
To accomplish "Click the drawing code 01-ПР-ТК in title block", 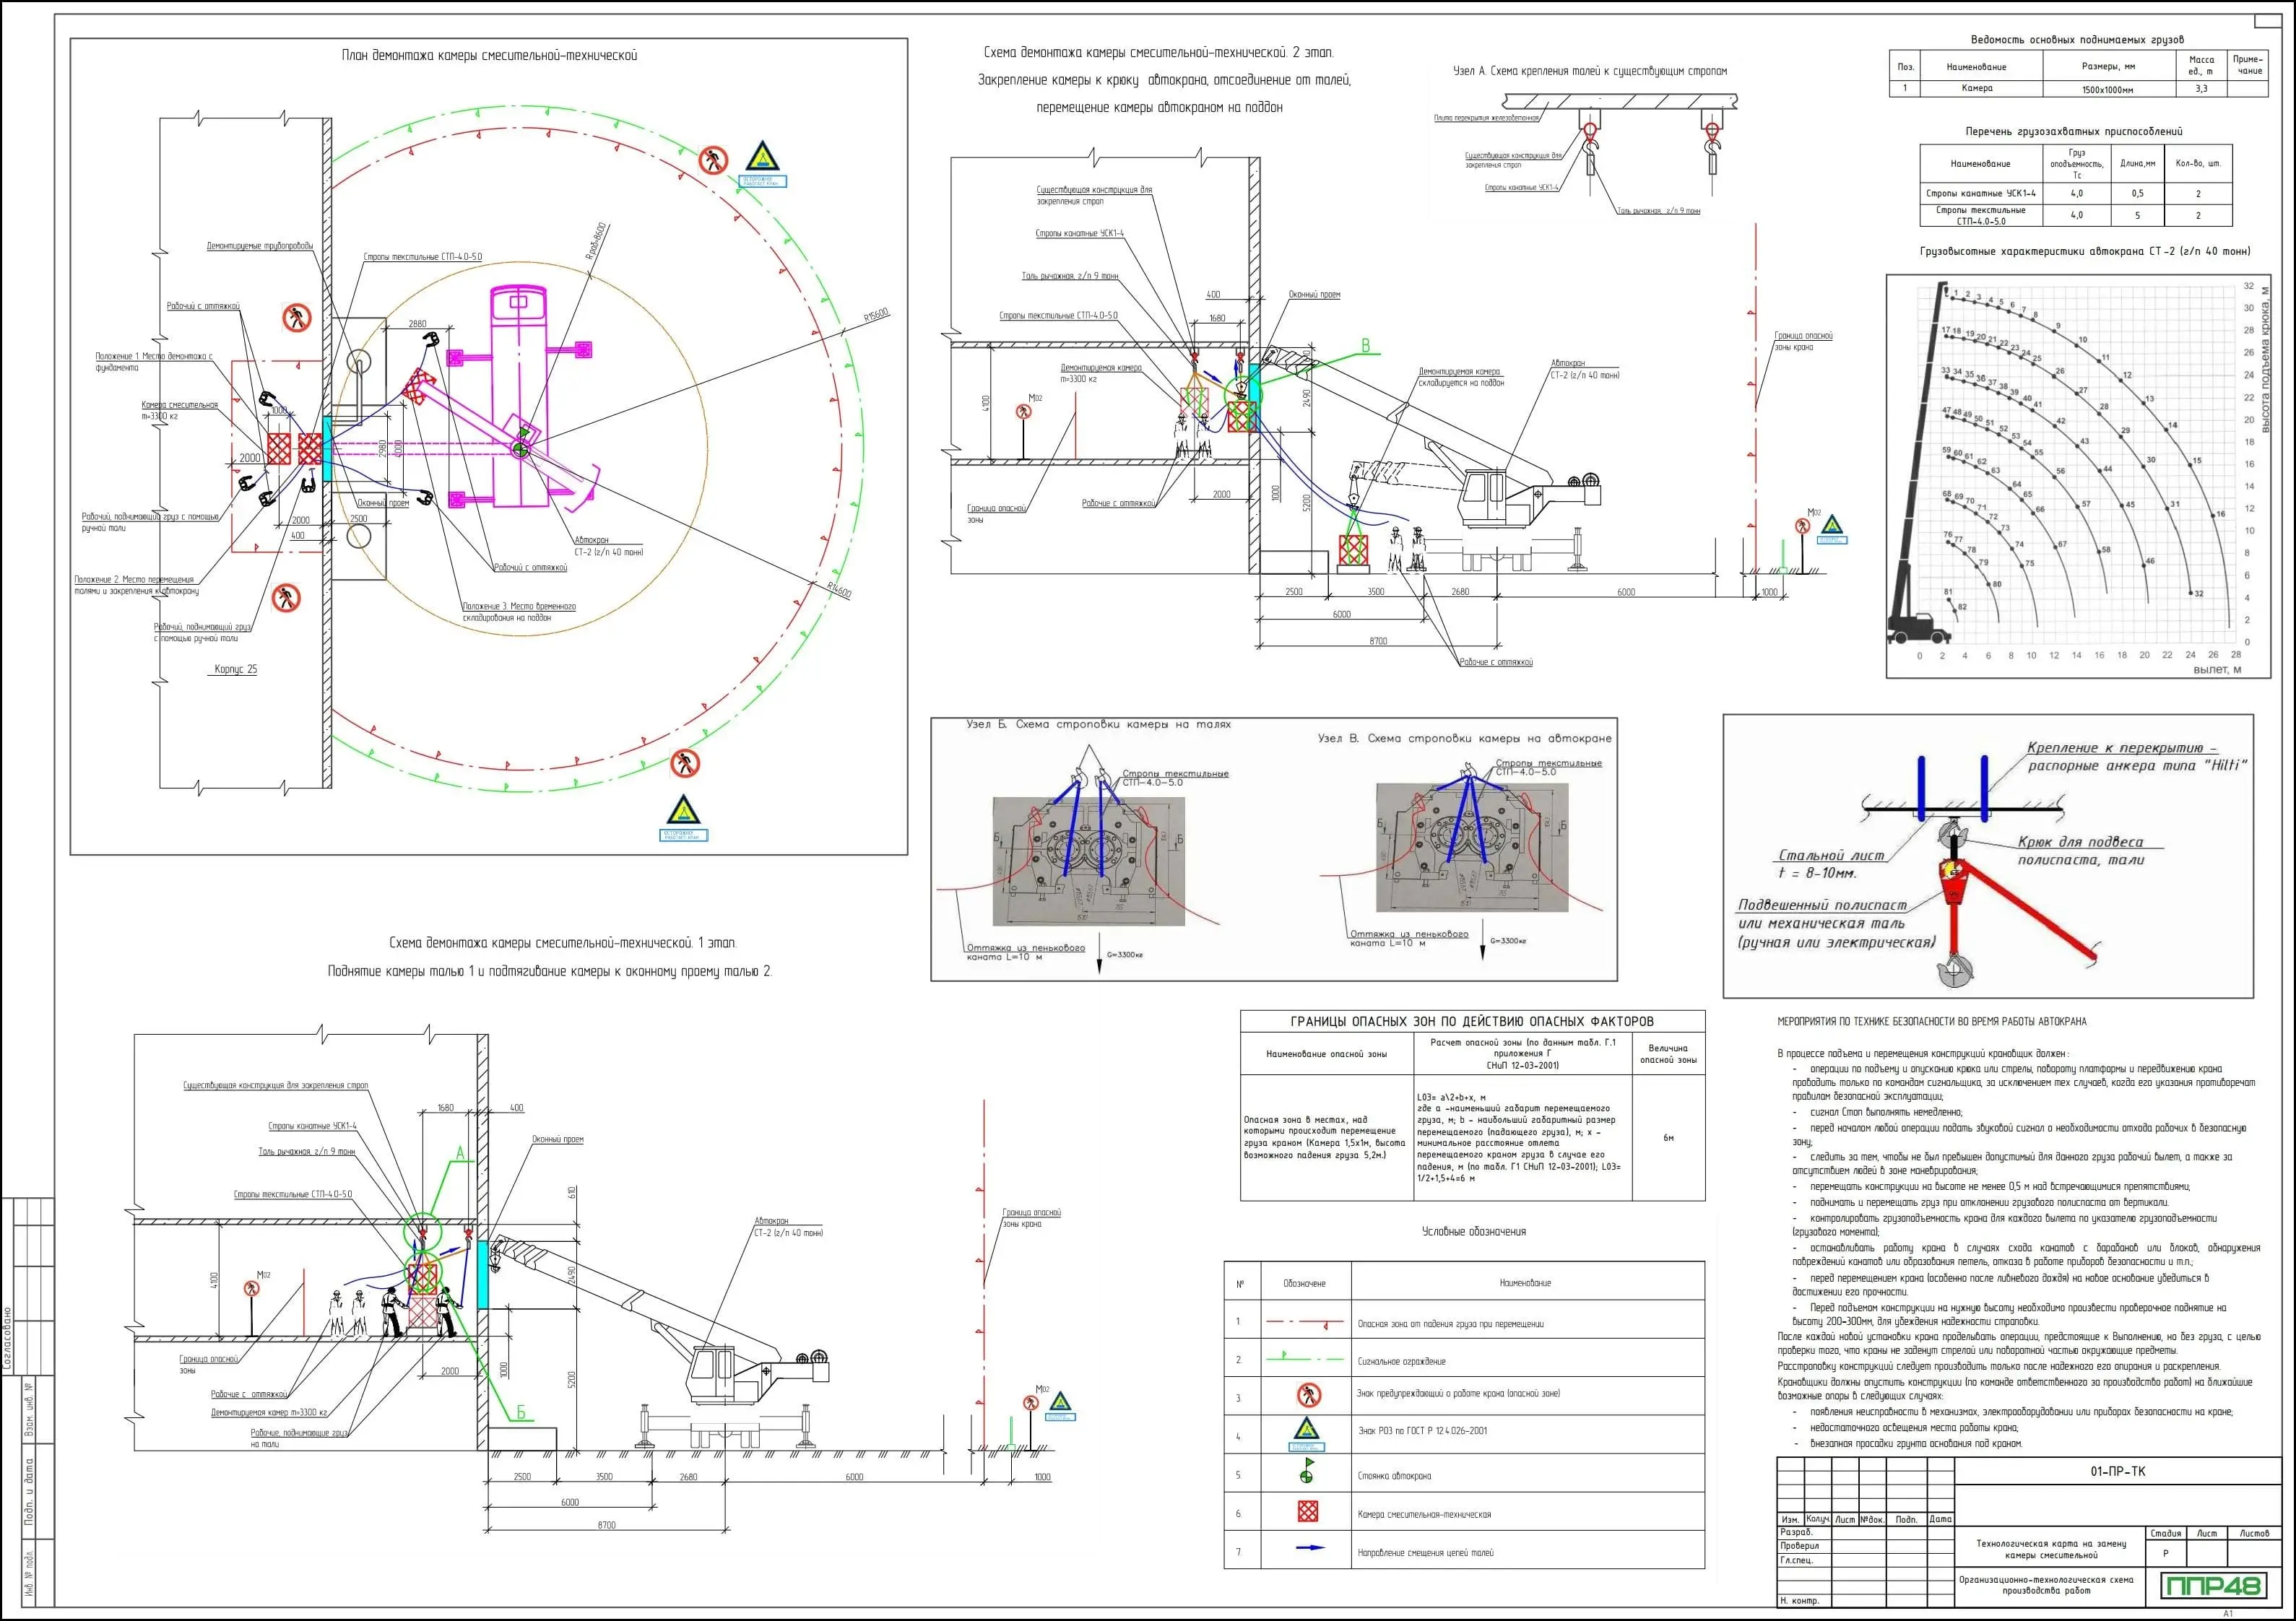I will 2117,1471.
